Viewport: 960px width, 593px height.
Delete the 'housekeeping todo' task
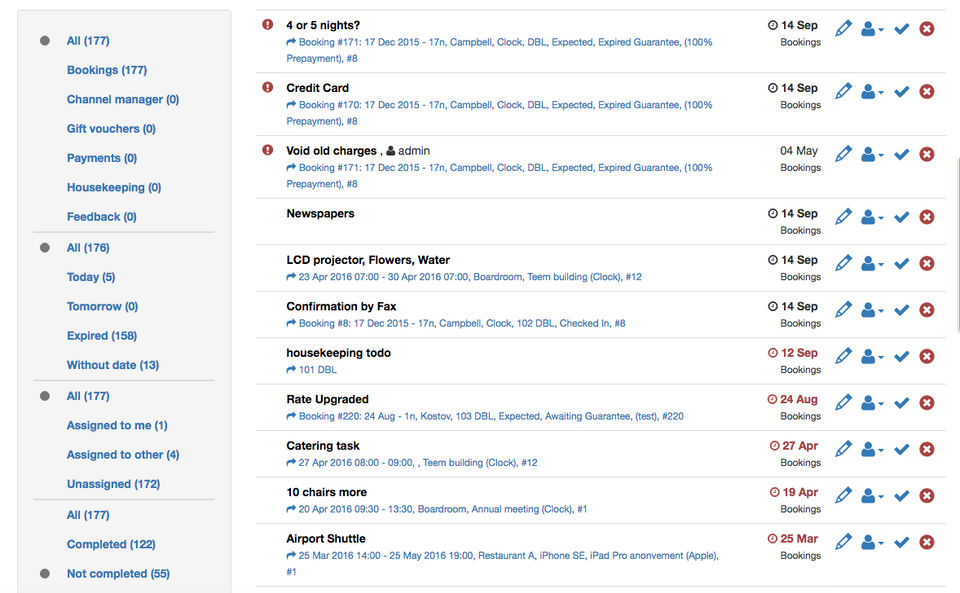[927, 356]
